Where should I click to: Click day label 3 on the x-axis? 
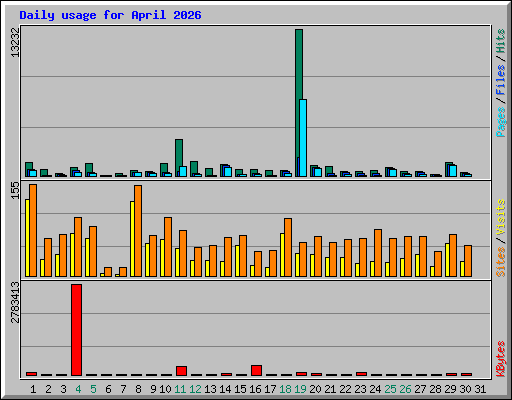pyautogui.click(x=63, y=389)
